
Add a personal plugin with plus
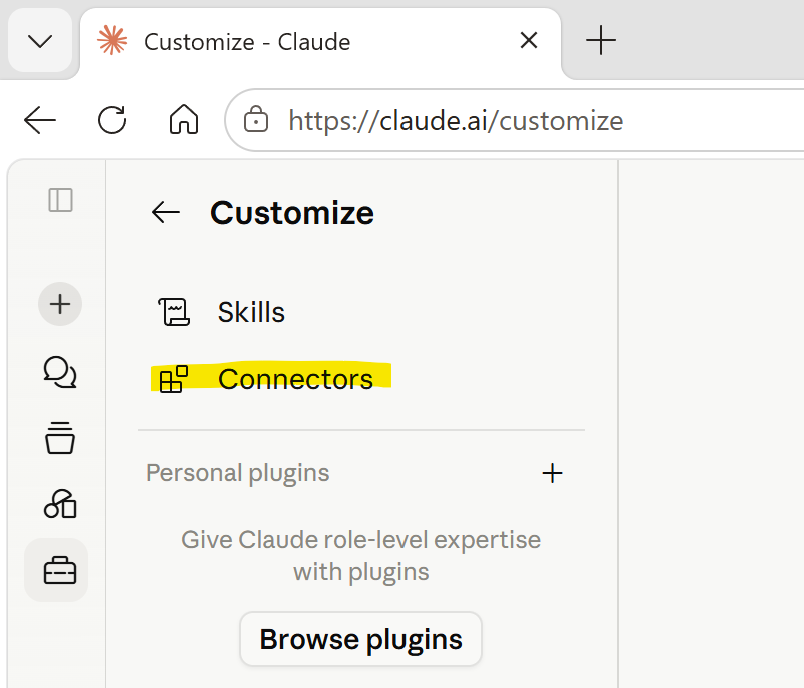click(x=552, y=473)
